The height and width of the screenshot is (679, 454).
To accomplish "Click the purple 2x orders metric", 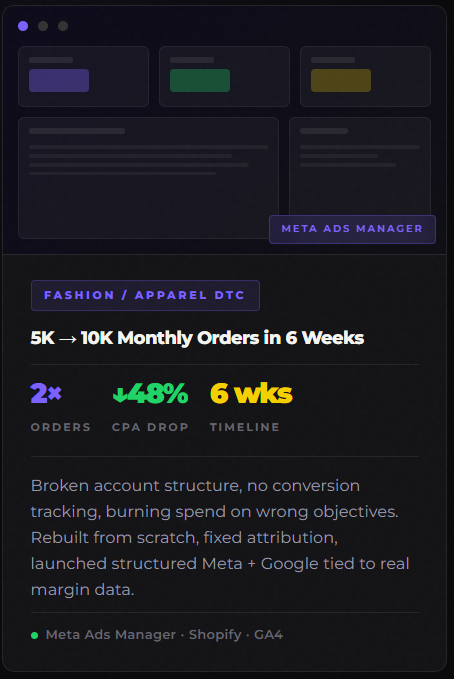I will point(46,393).
